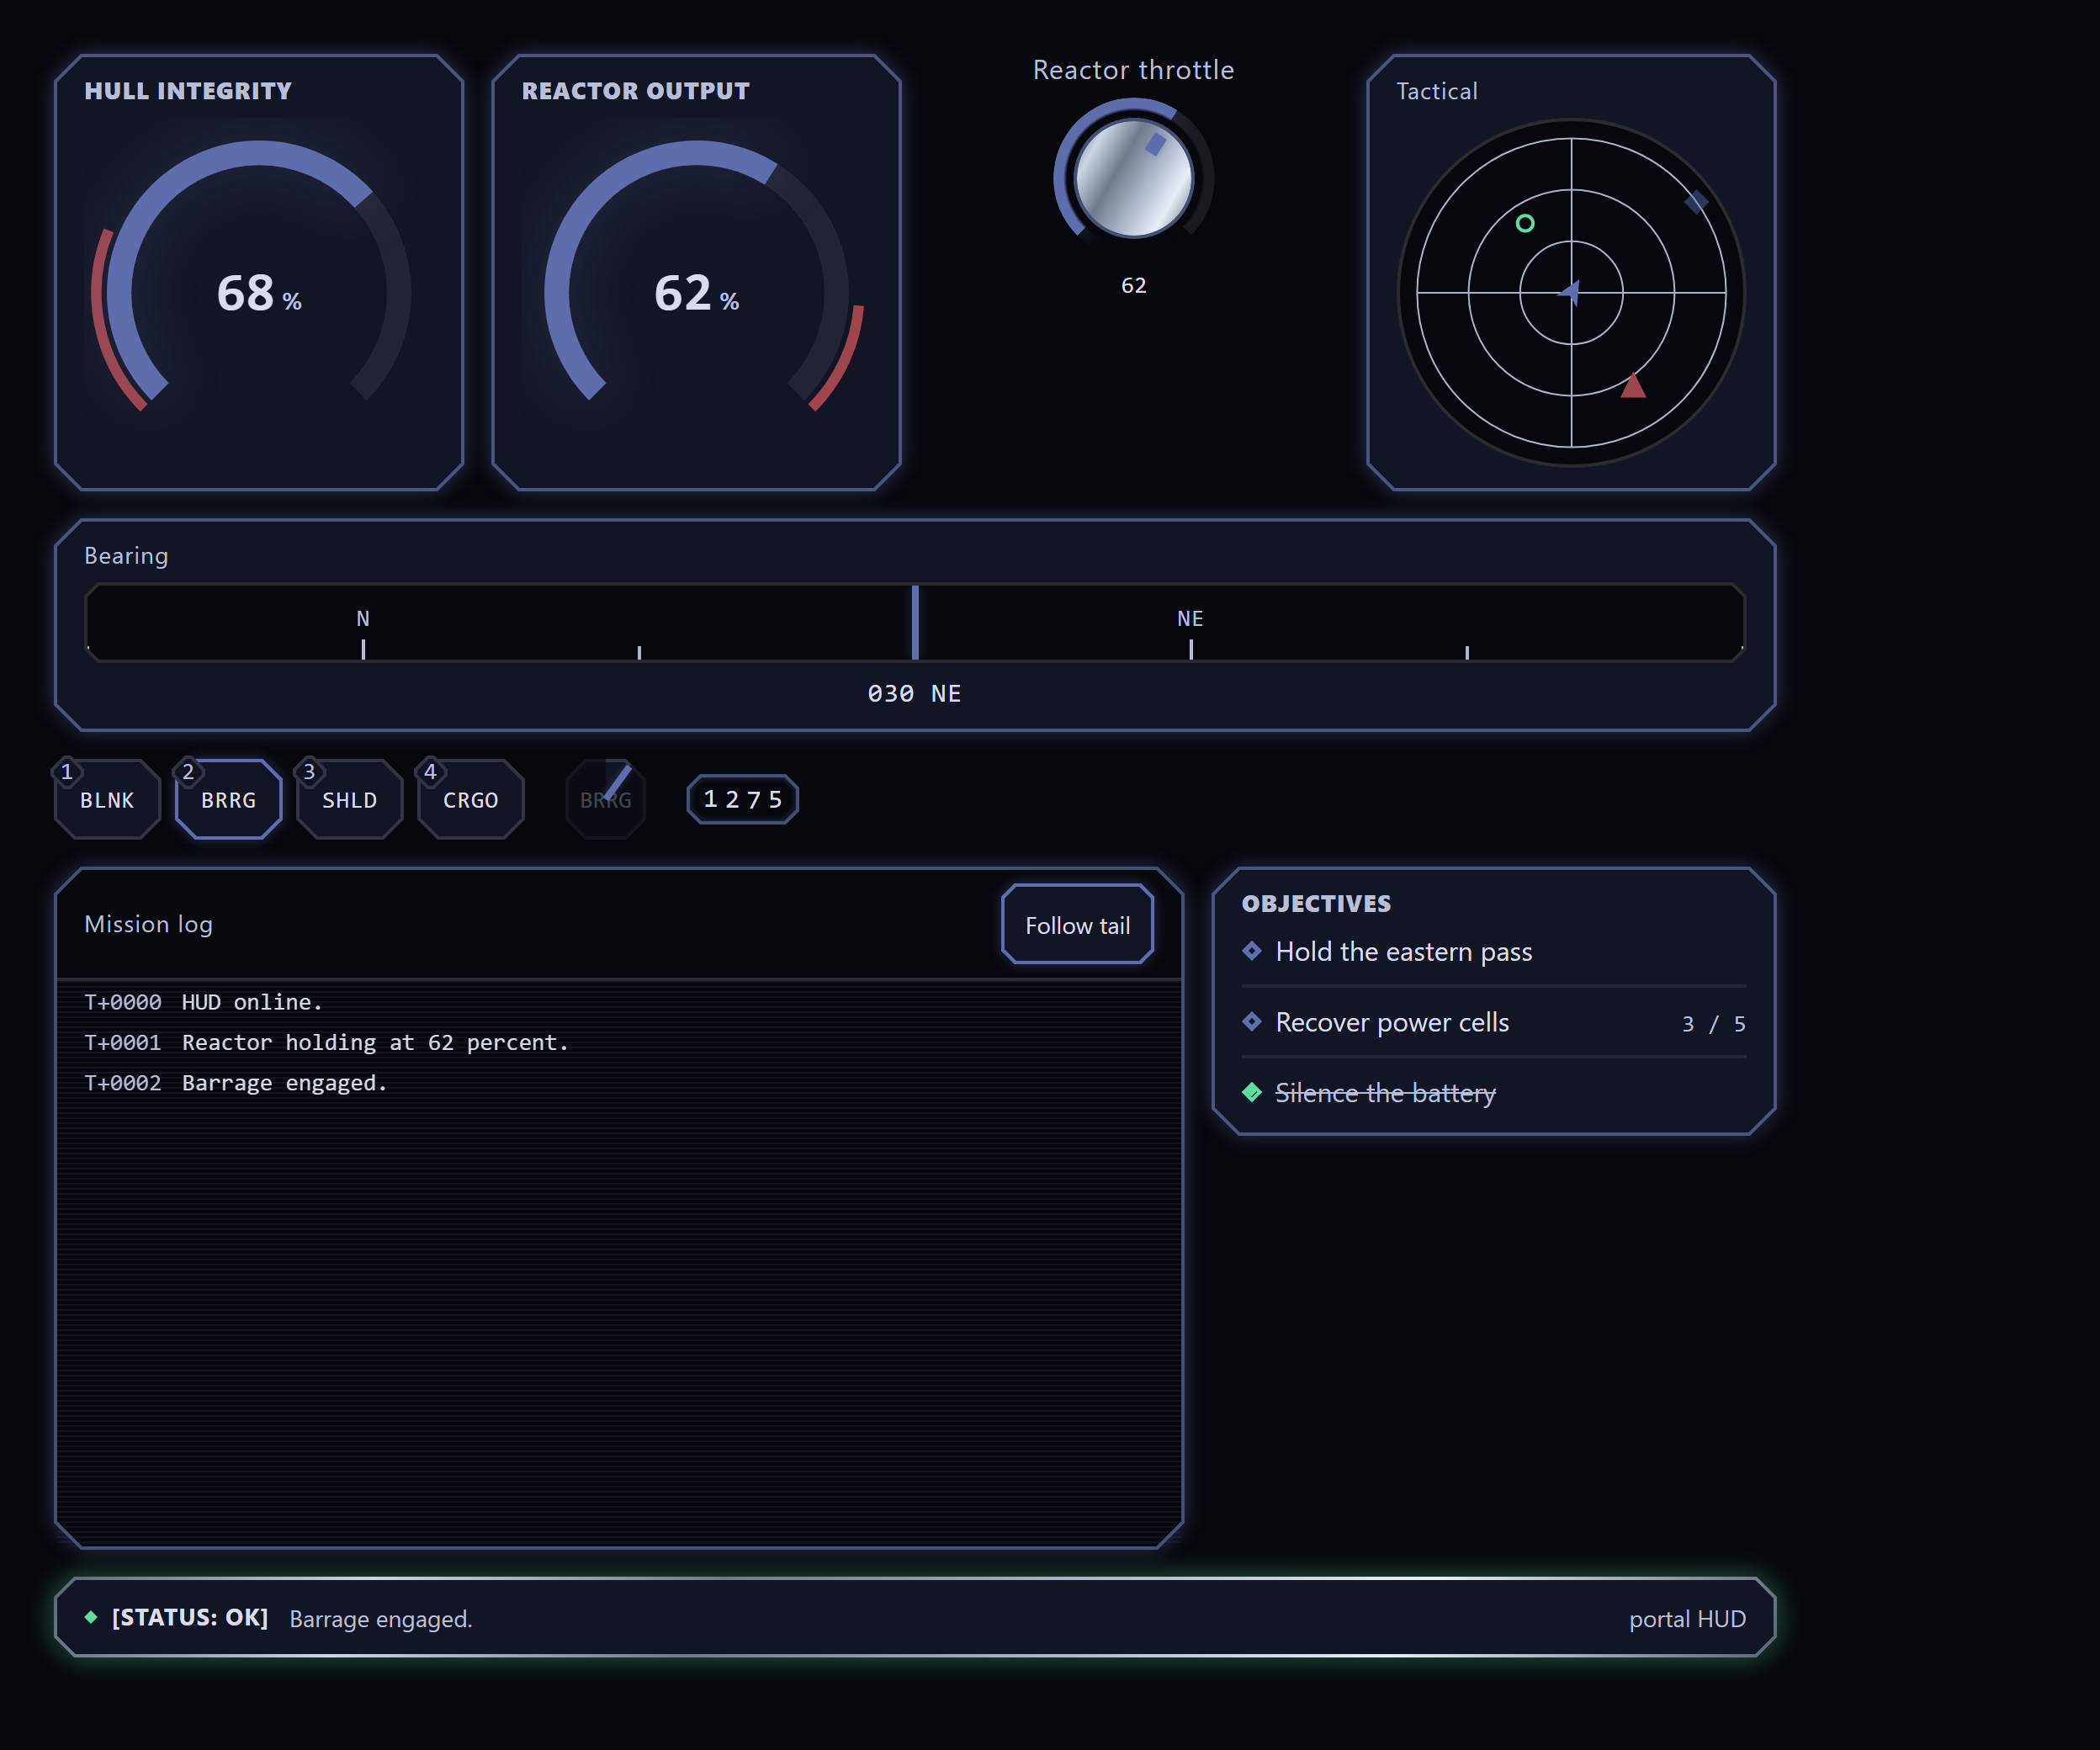Click the 62% reactor output value
The image size is (2100, 1750).
[x=696, y=293]
